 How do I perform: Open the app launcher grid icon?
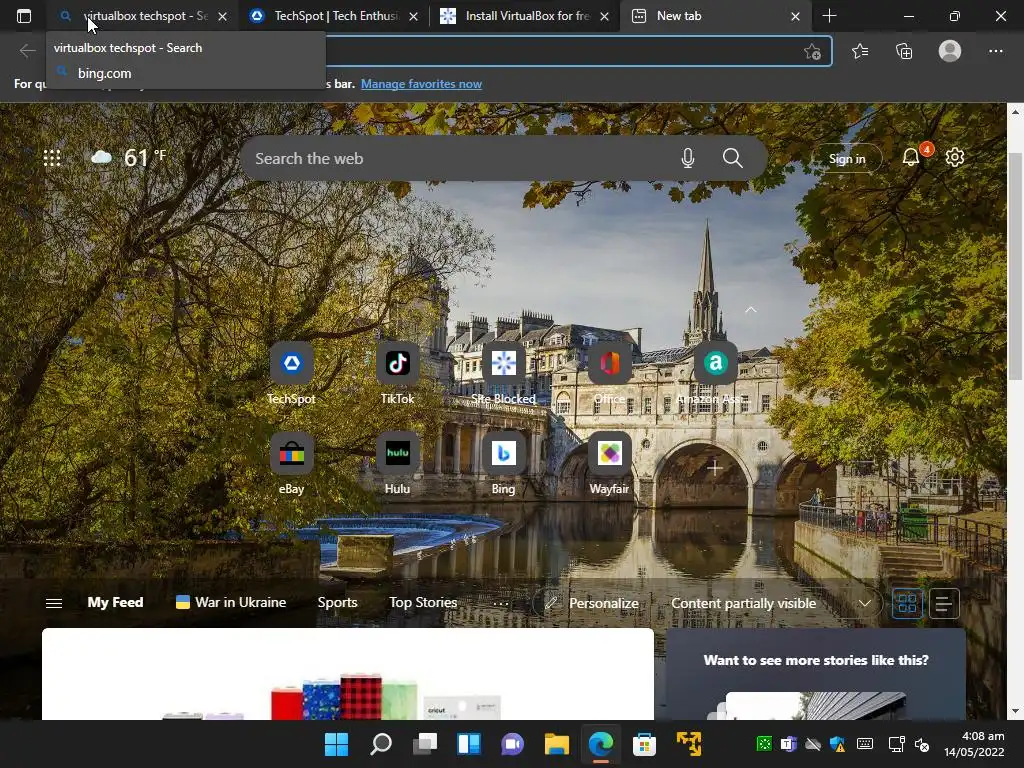pyautogui.click(x=52, y=158)
